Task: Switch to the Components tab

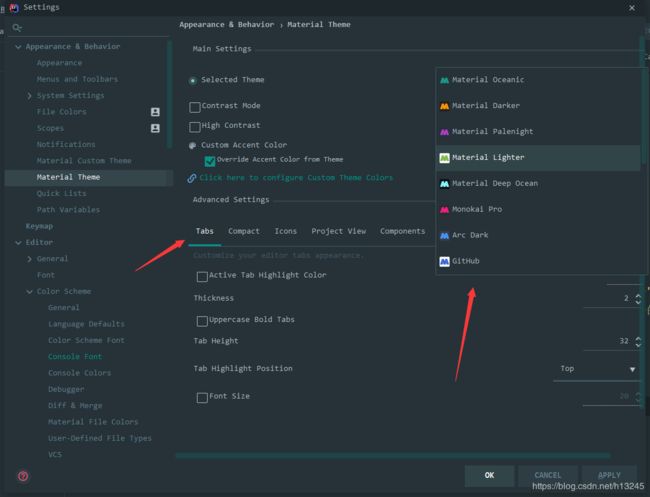Action: (x=403, y=231)
